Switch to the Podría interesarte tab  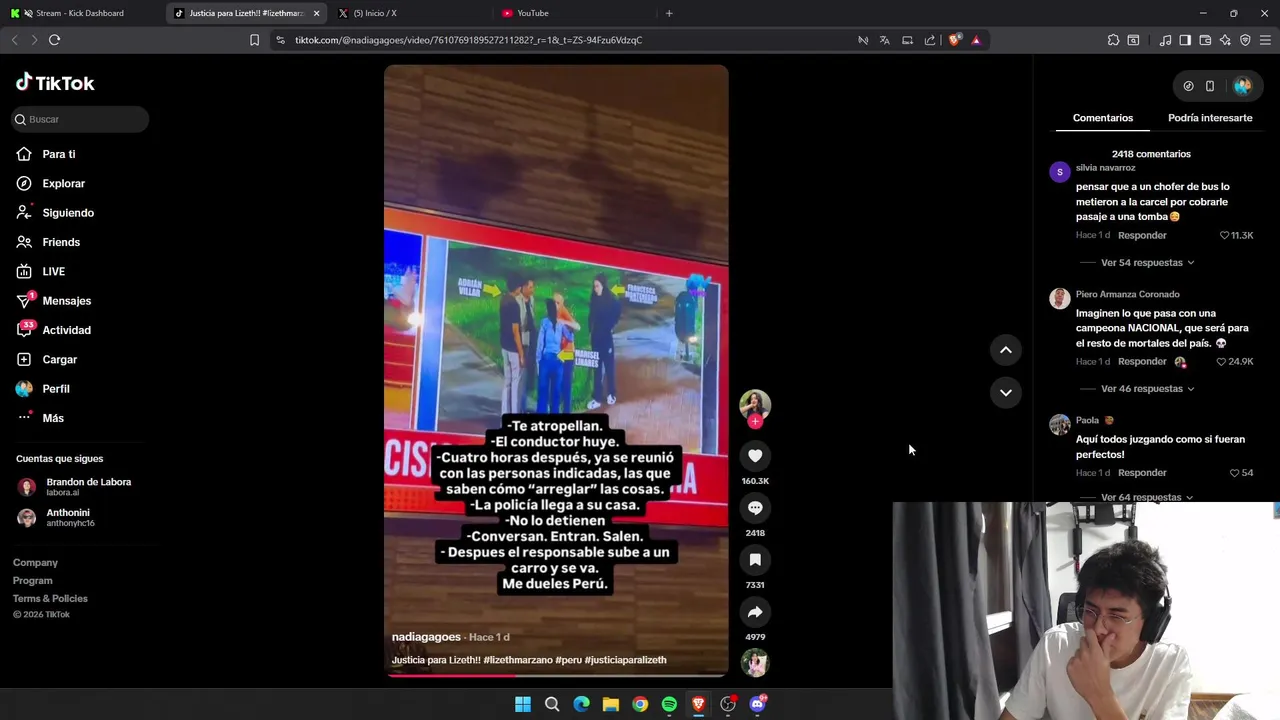pyautogui.click(x=1210, y=118)
